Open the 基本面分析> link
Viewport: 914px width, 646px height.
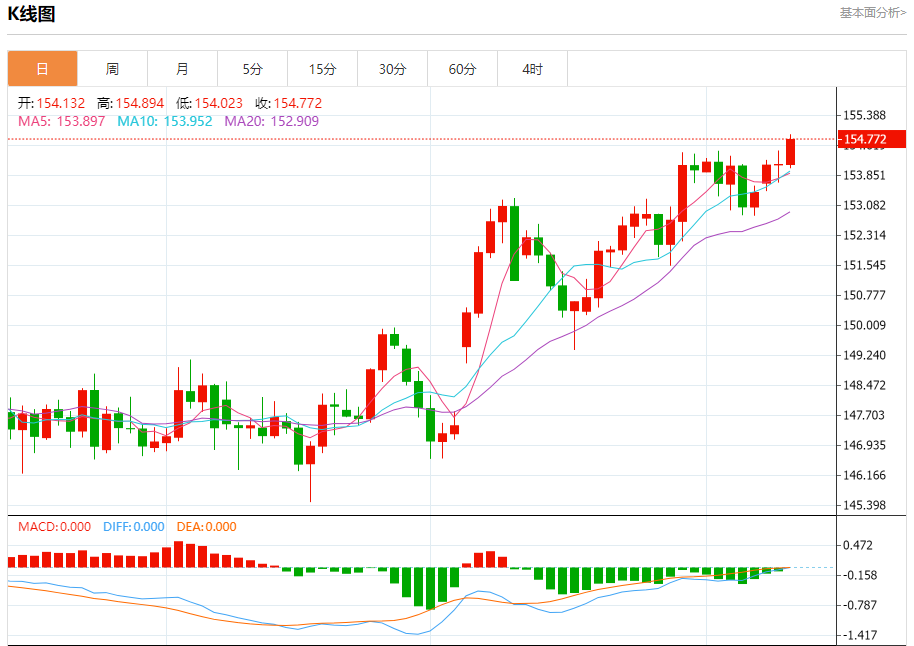[x=873, y=13]
